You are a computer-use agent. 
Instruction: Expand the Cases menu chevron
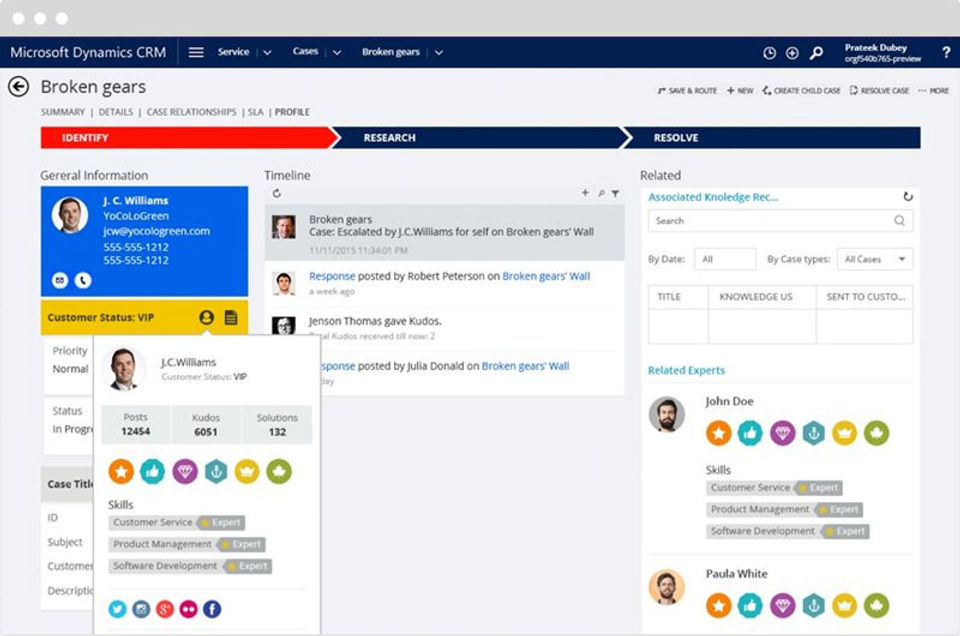click(x=337, y=53)
